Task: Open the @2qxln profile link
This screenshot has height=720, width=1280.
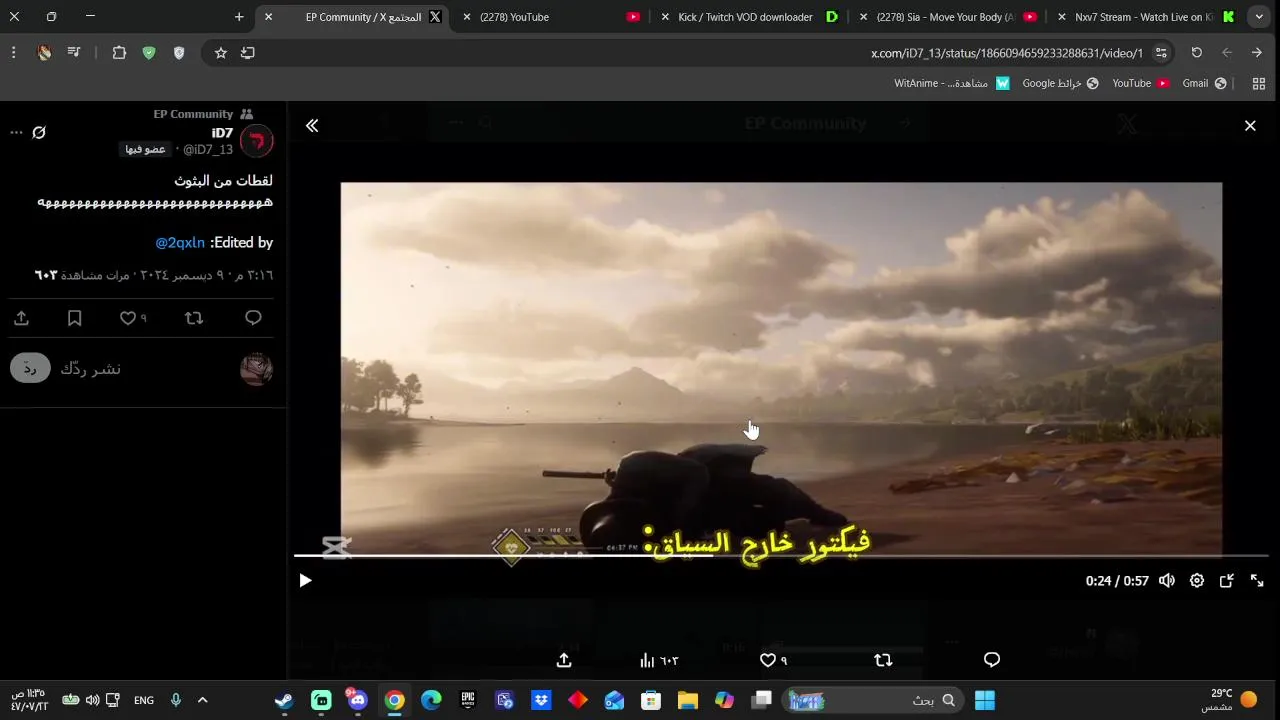Action: point(180,243)
